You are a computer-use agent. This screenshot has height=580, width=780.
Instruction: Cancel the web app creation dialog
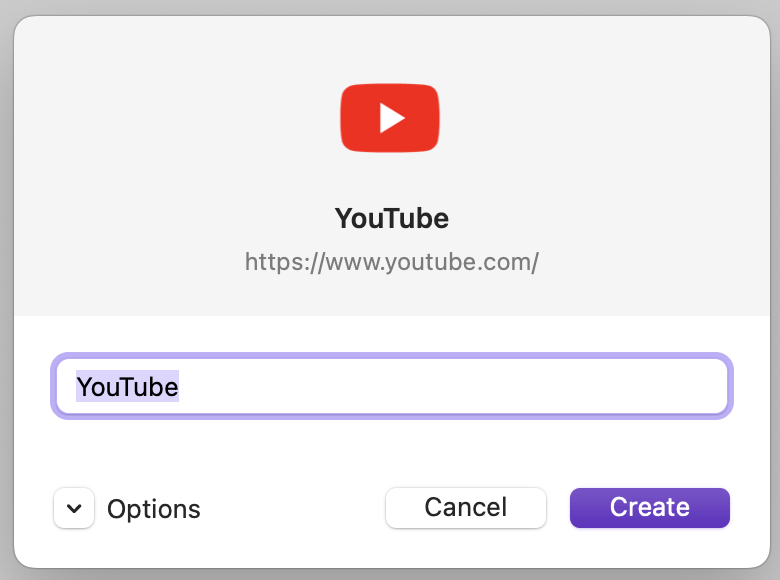pyautogui.click(x=466, y=507)
